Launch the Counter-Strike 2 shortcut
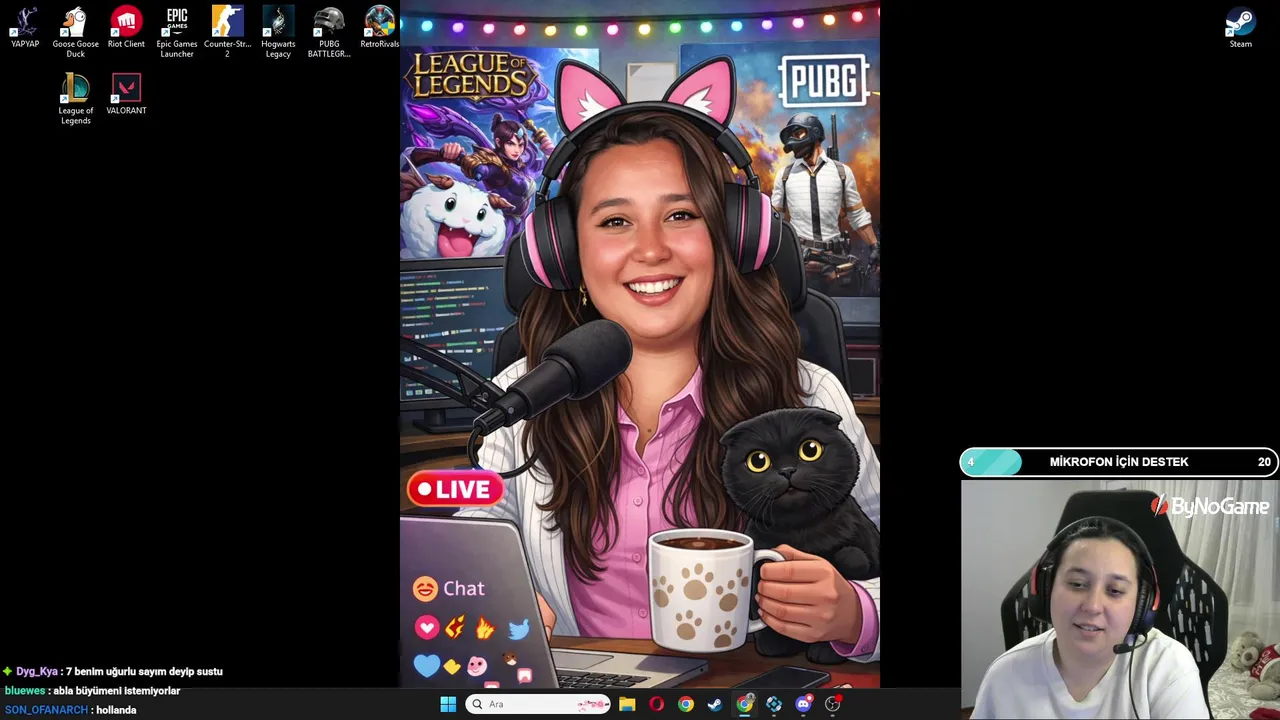 227,32
